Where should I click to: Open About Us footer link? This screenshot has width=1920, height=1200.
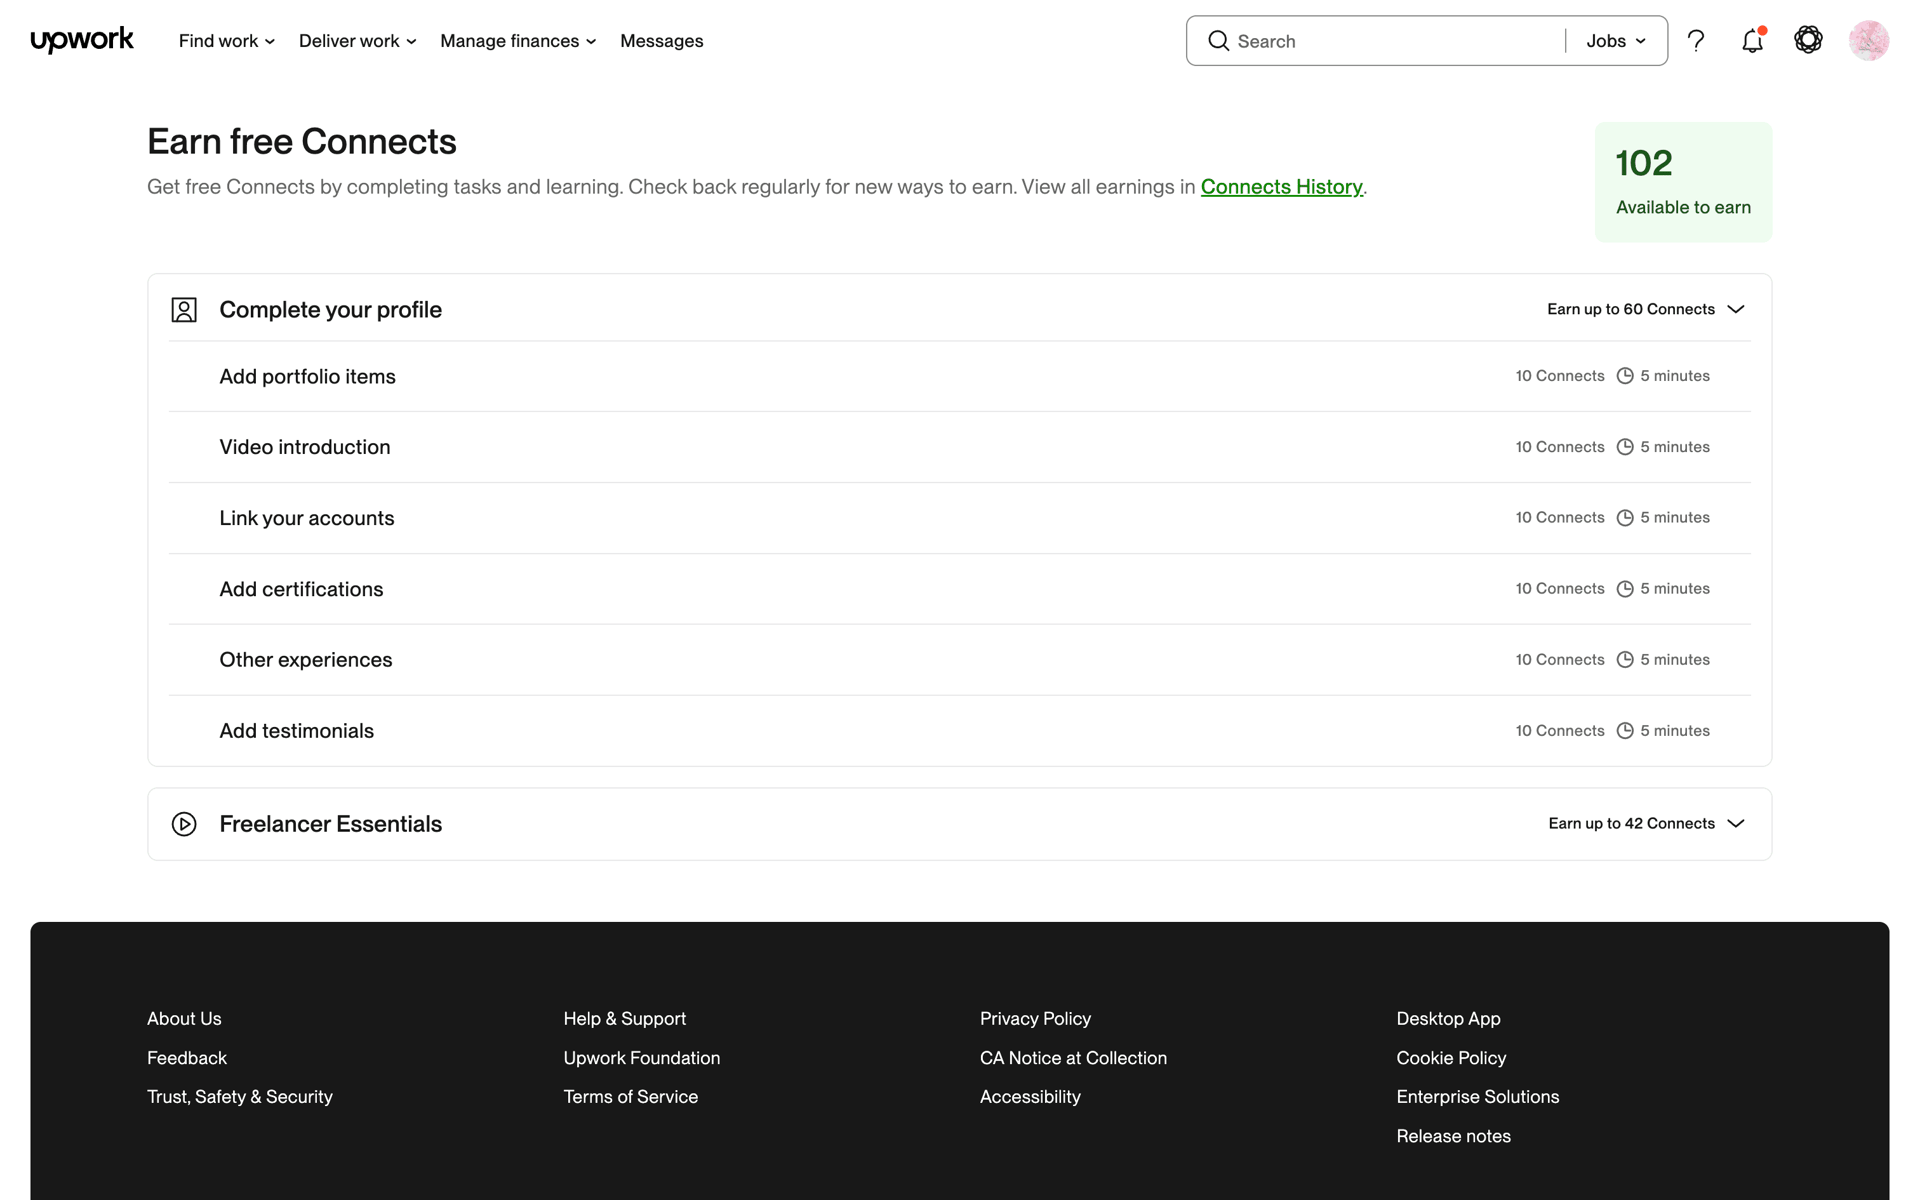(x=184, y=1018)
